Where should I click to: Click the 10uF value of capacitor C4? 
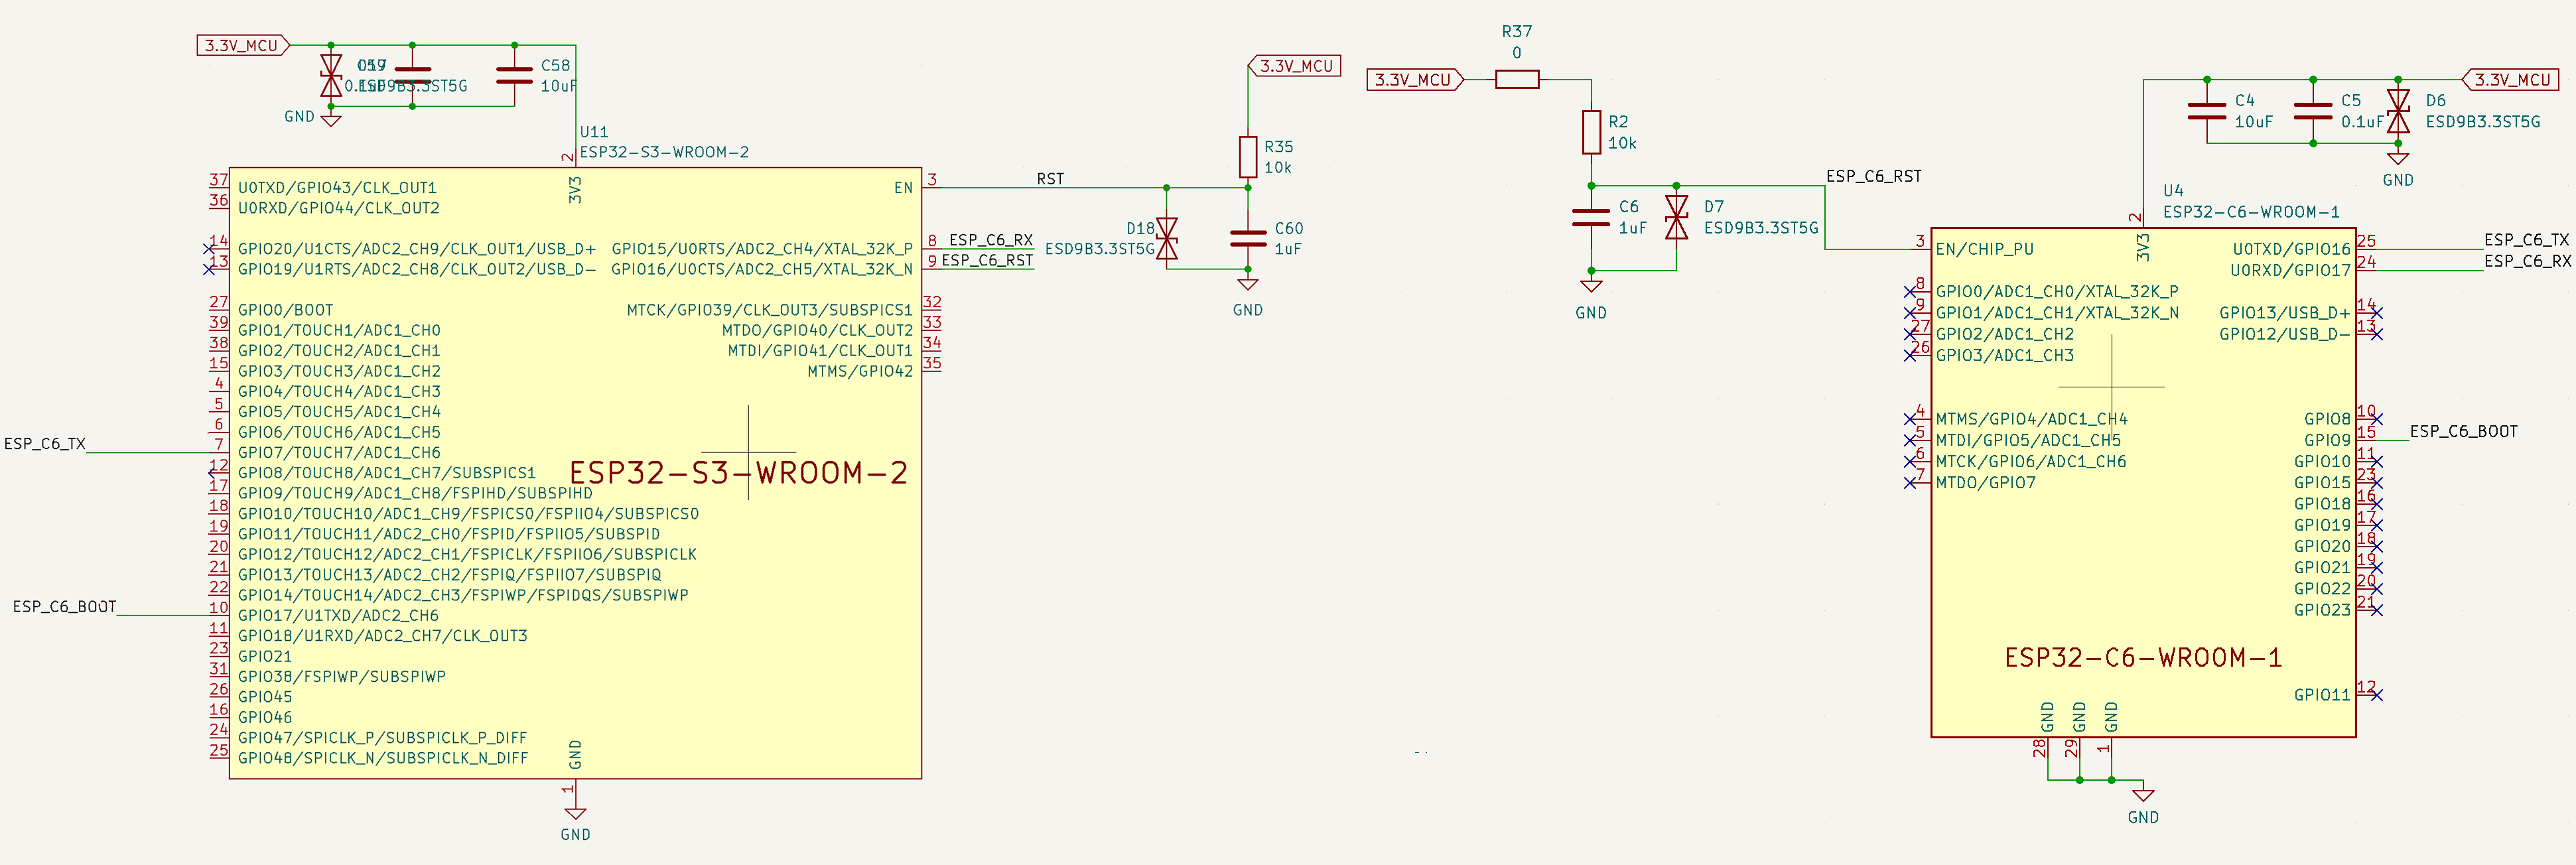(x=2253, y=122)
